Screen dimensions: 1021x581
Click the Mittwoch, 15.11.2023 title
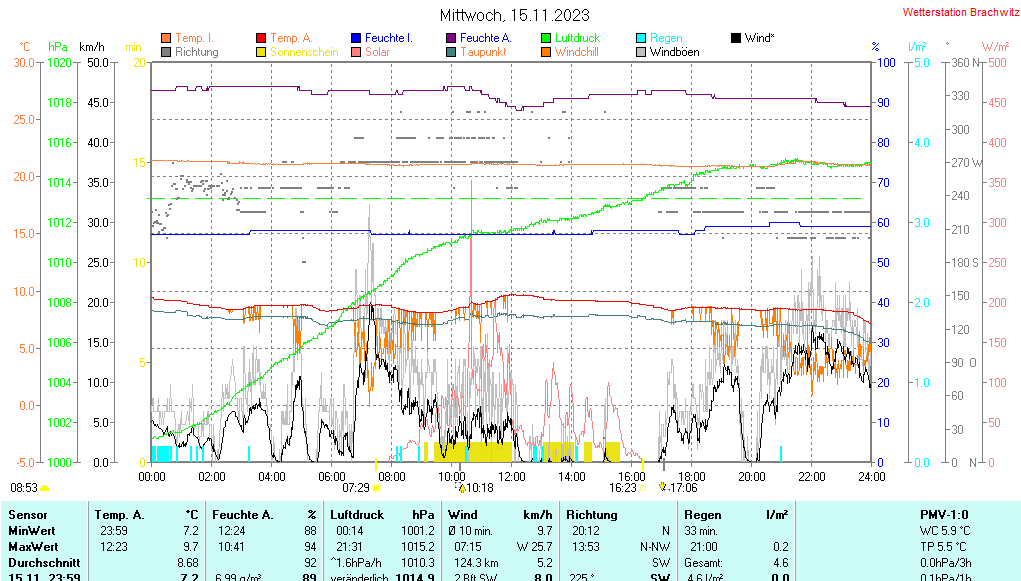click(x=514, y=15)
